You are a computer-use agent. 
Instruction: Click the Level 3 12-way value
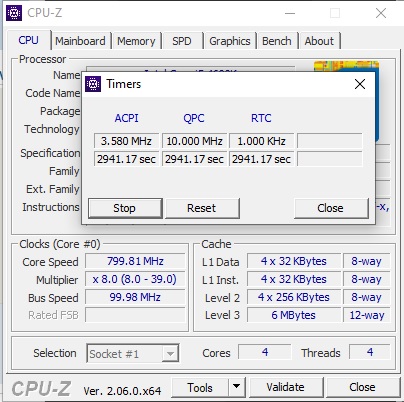pyautogui.click(x=367, y=315)
